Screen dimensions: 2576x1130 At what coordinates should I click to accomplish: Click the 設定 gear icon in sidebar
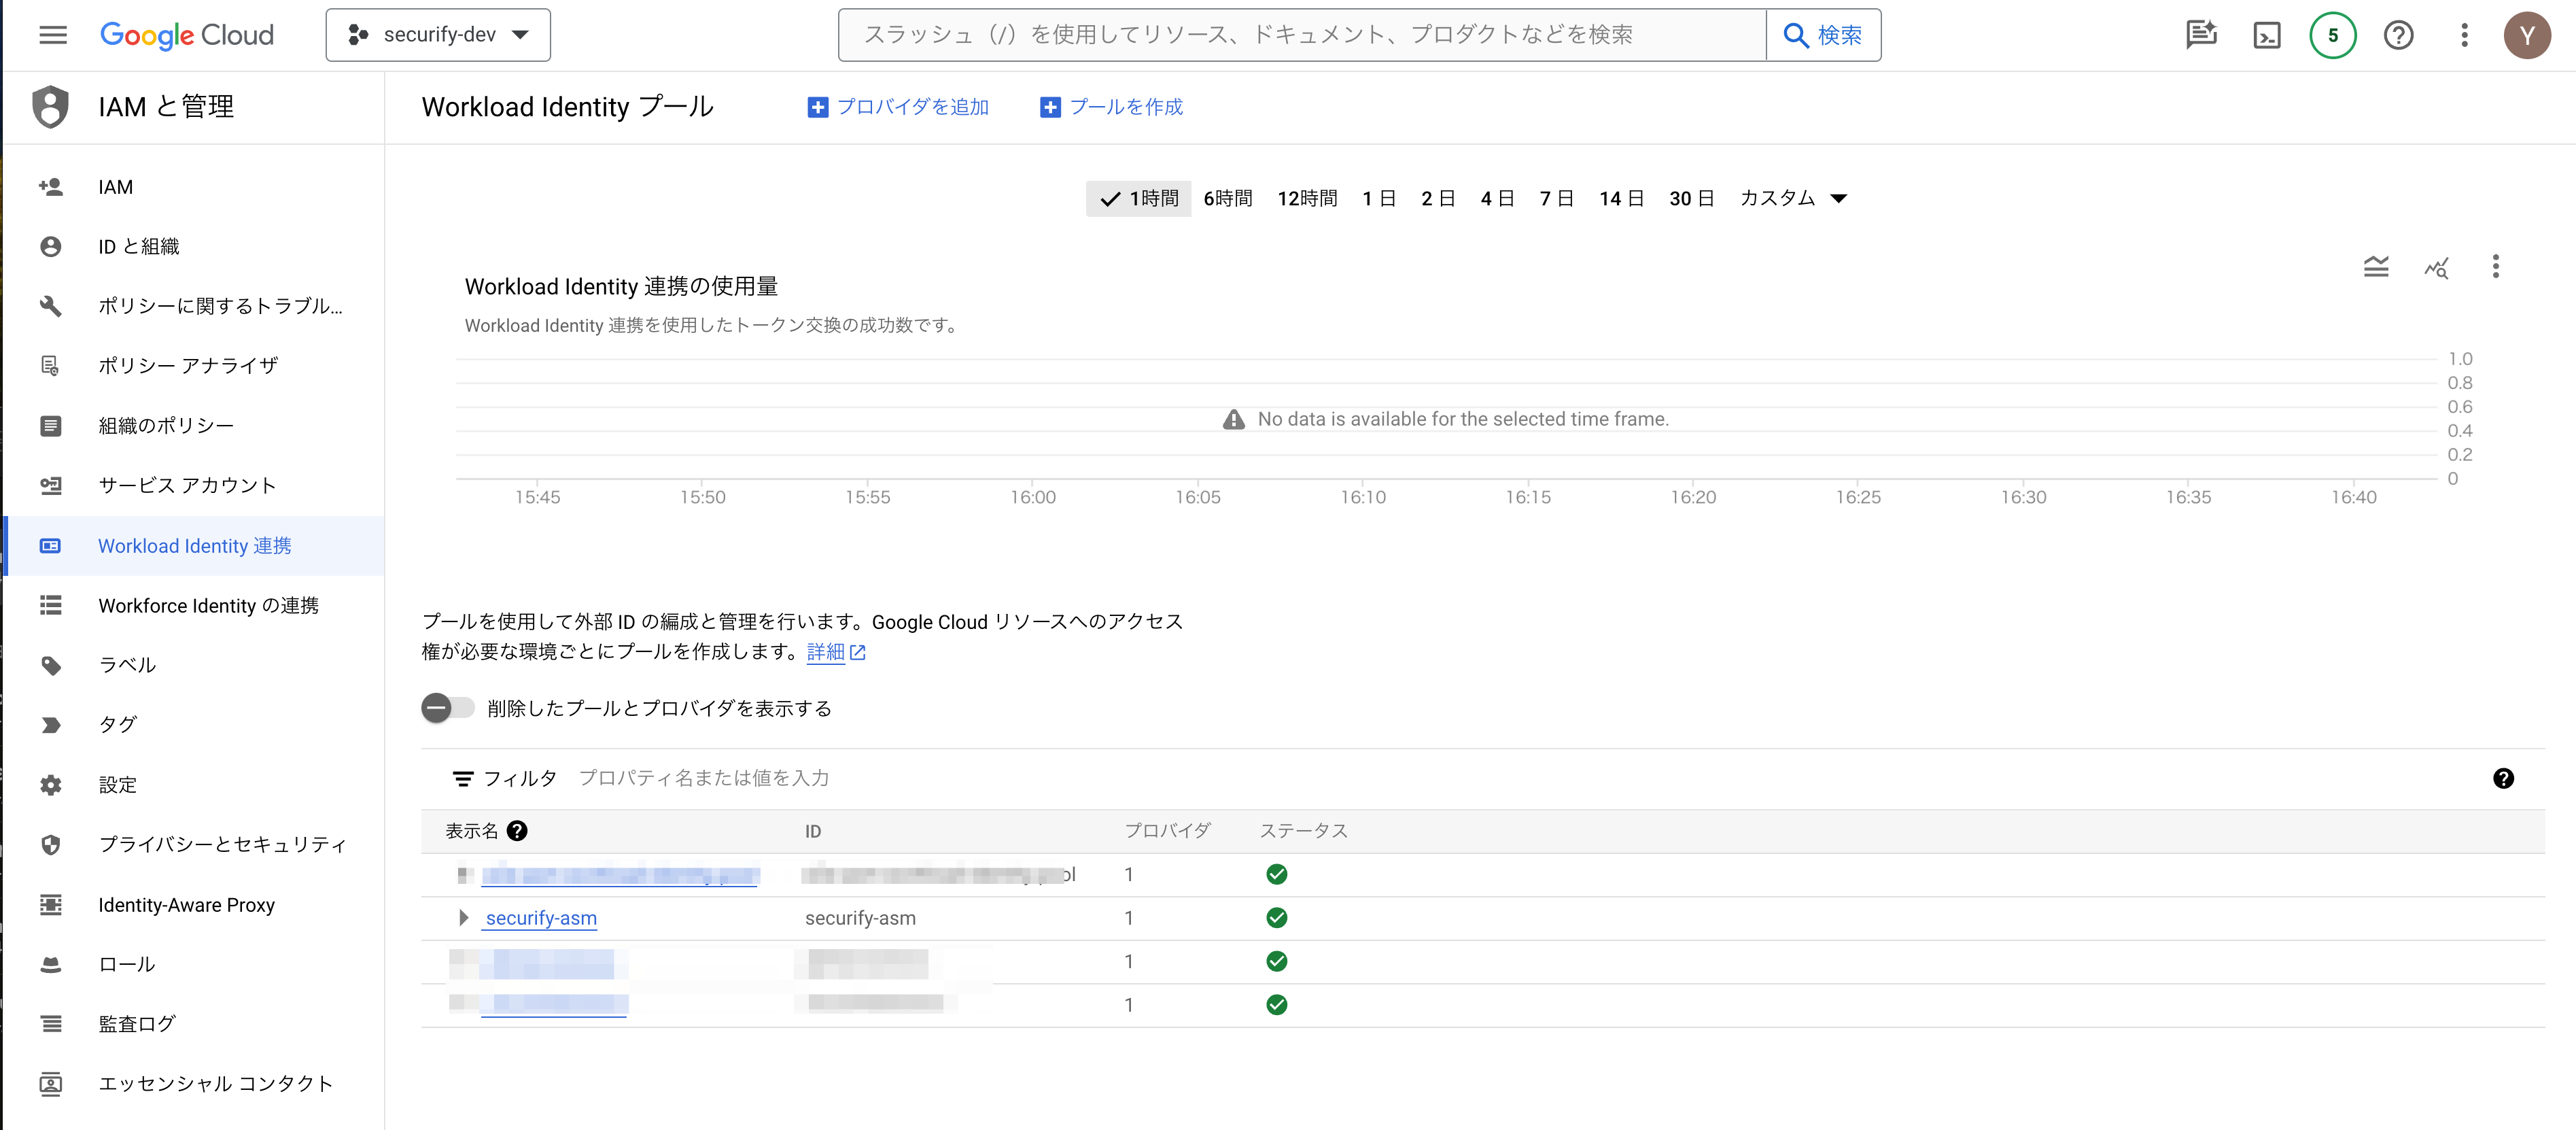(51, 785)
